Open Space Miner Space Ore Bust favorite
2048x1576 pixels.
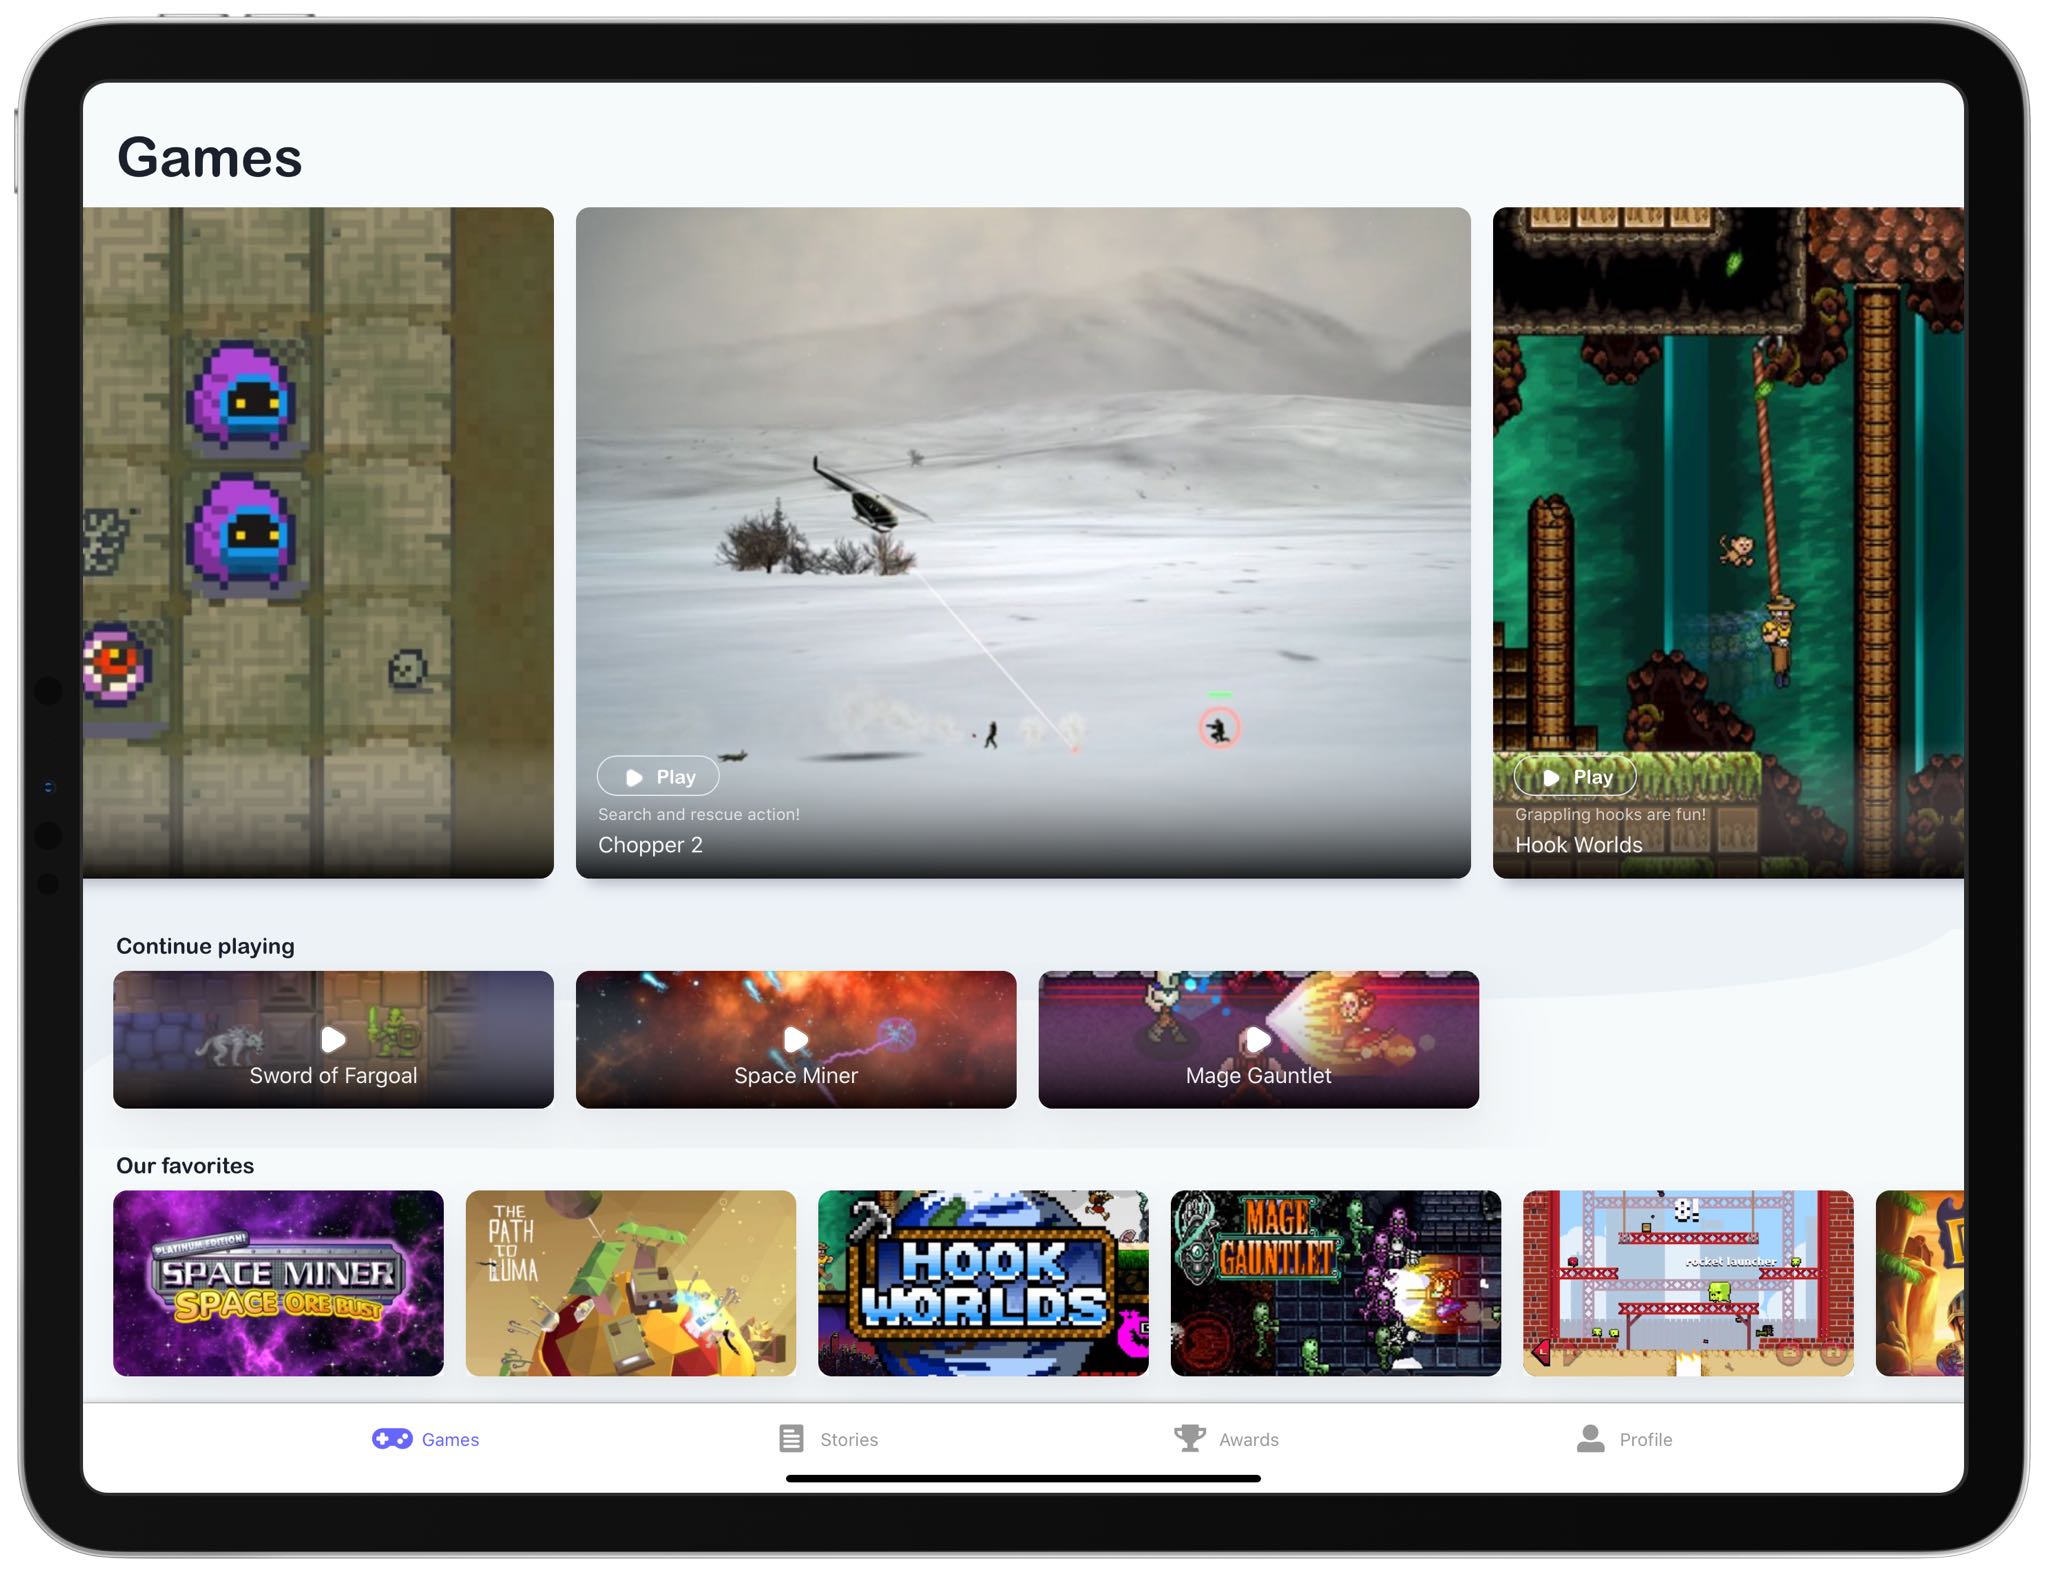pos(278,1283)
